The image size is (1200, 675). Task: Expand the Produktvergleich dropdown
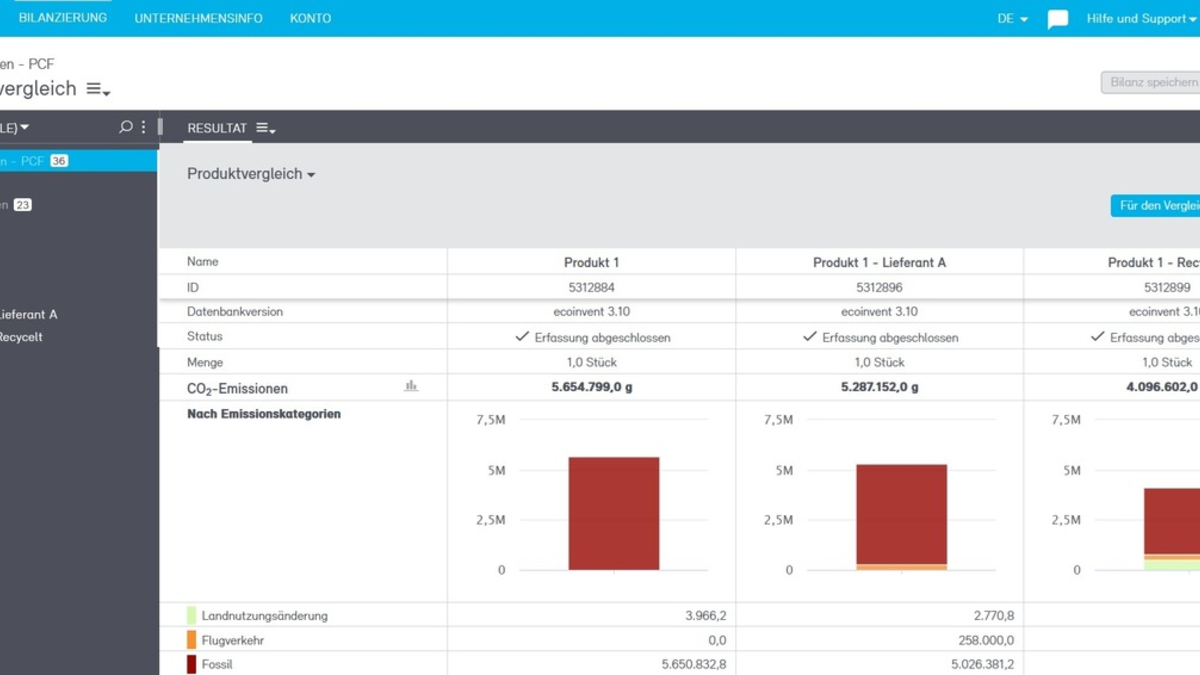pyautogui.click(x=251, y=174)
